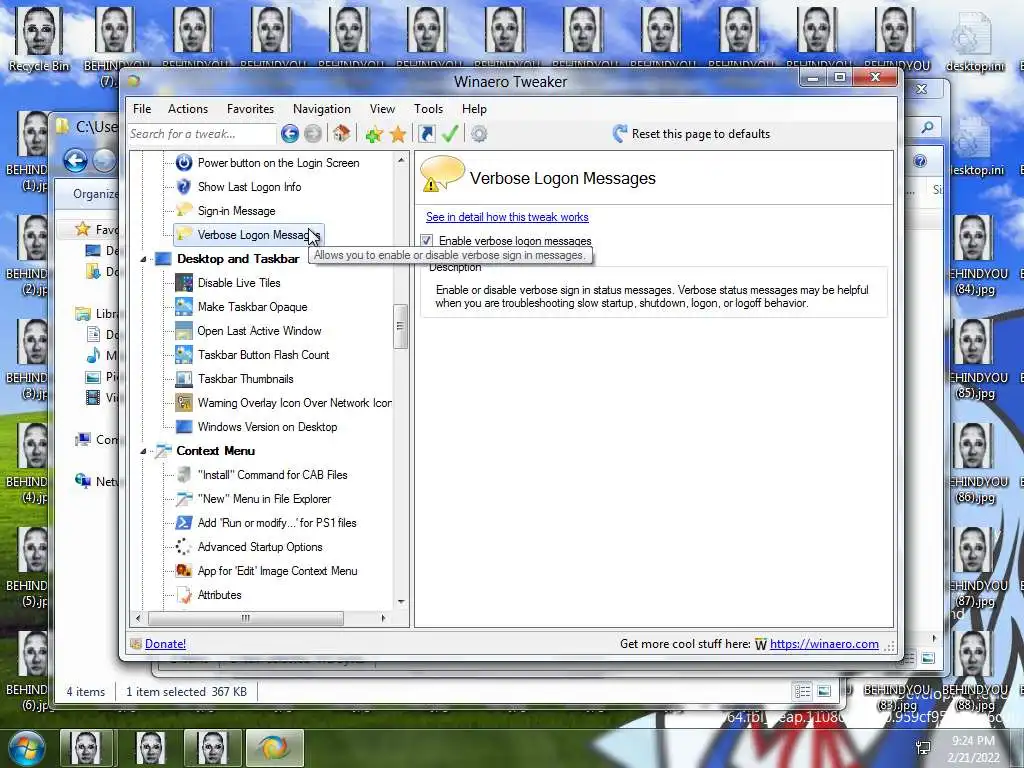Click the Winaero Tweaker taskbar button
Viewport: 1024px width, 768px height.
click(x=274, y=748)
